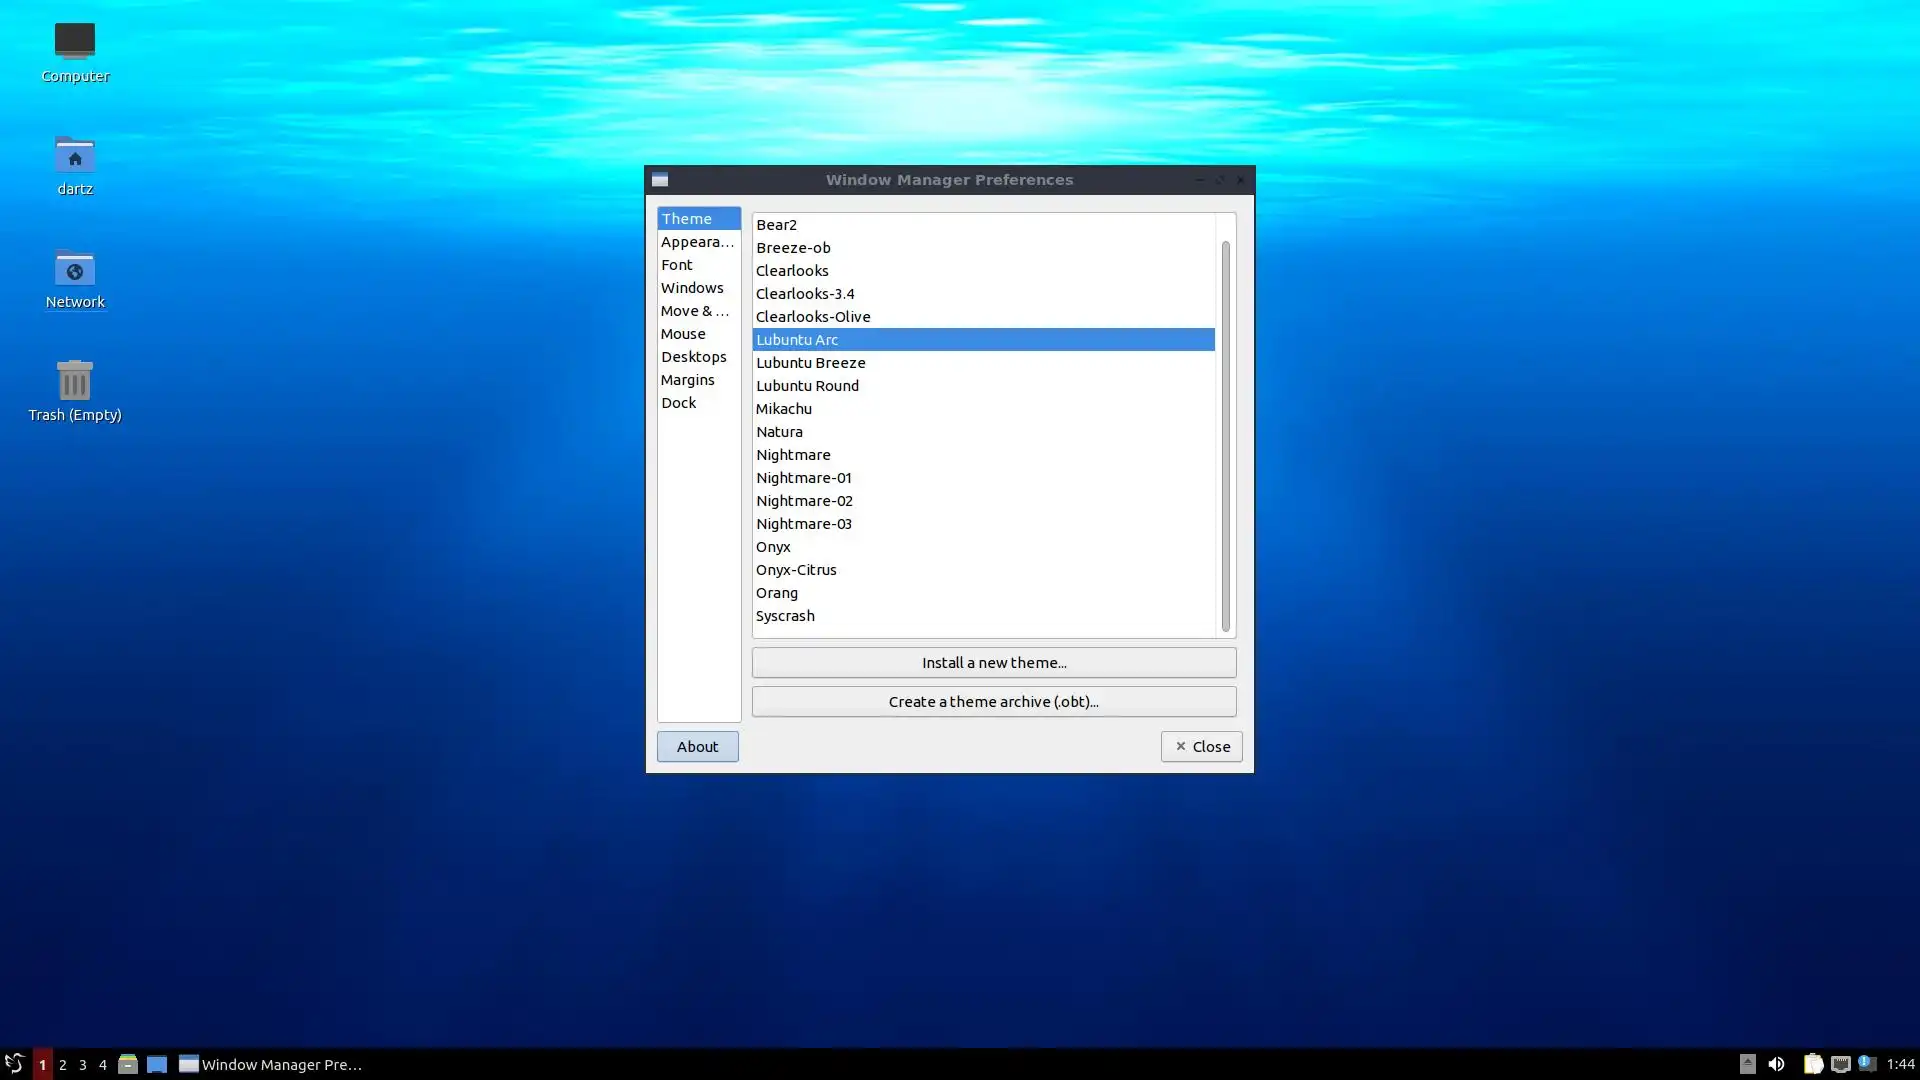1920x1080 pixels.
Task: Open the clipboard manager tray icon
Action: pos(1812,1064)
